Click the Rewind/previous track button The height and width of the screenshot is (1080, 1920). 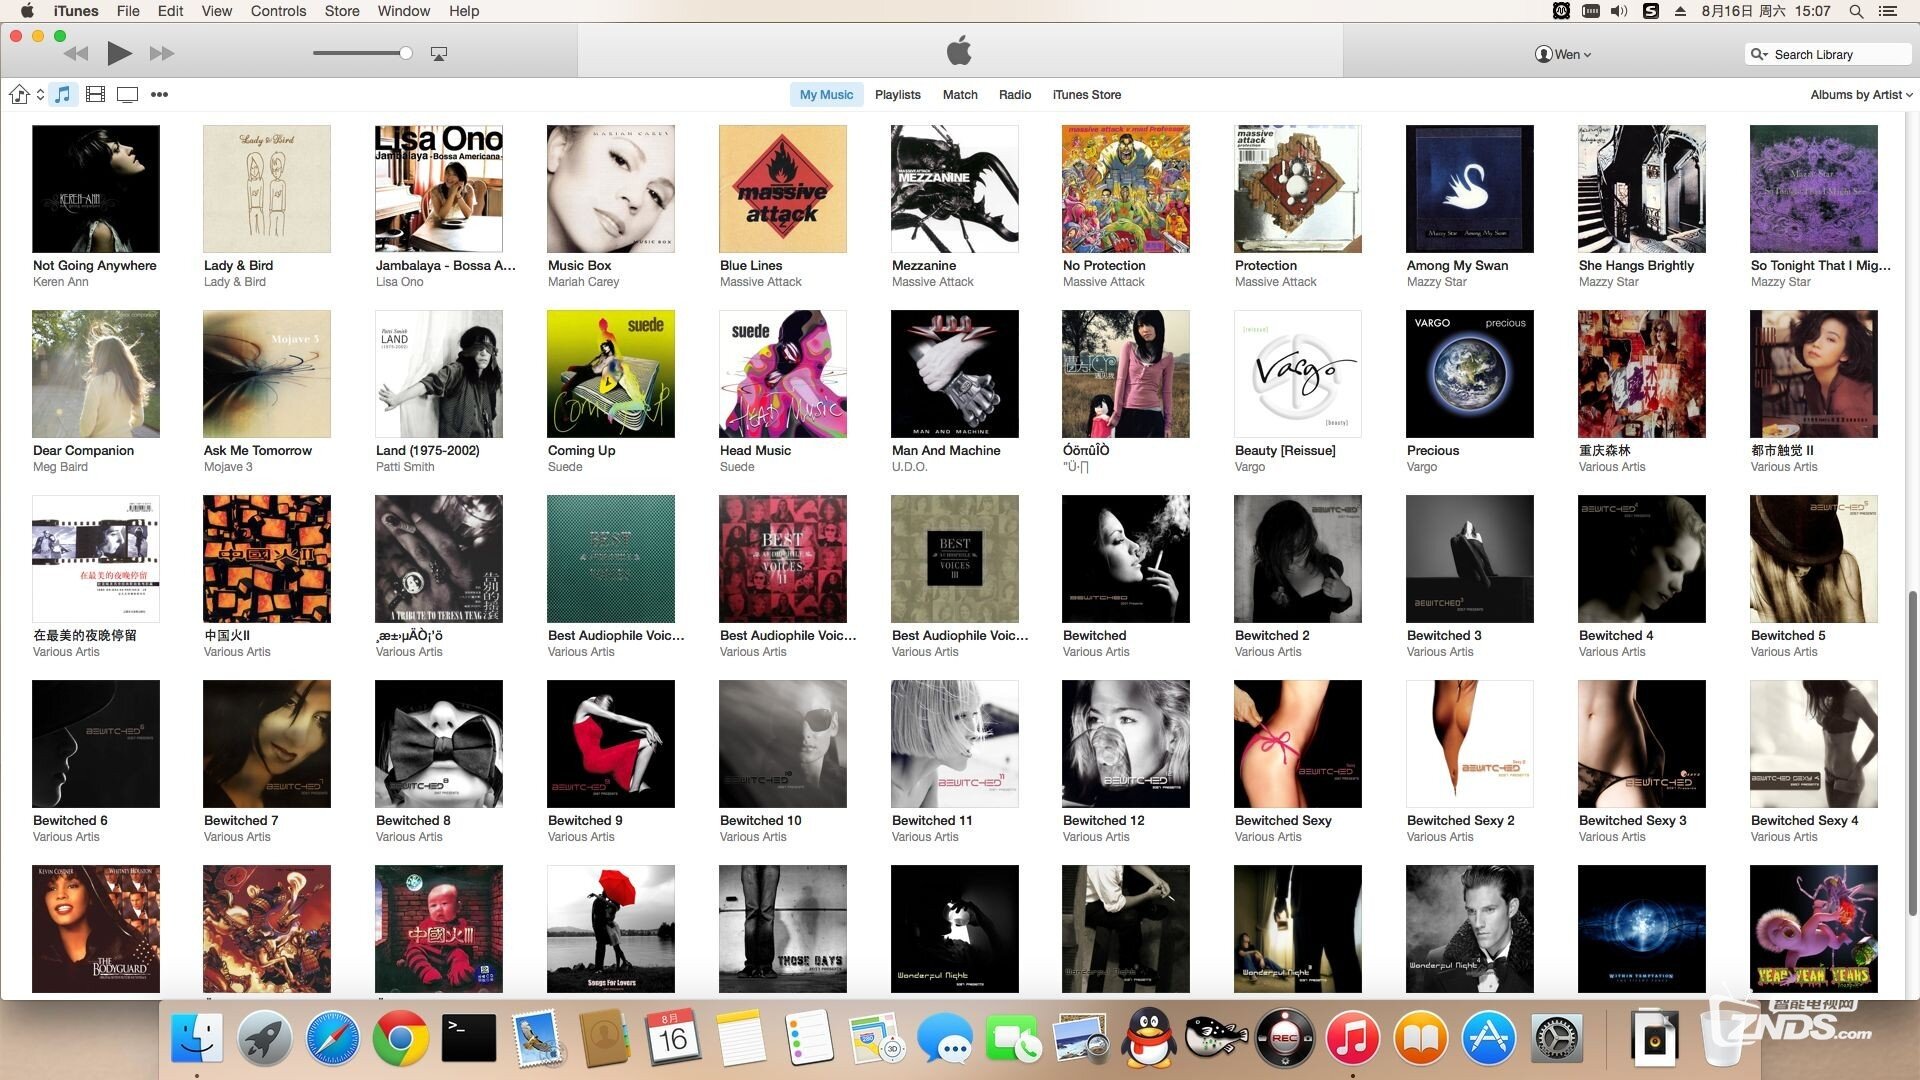[x=76, y=53]
